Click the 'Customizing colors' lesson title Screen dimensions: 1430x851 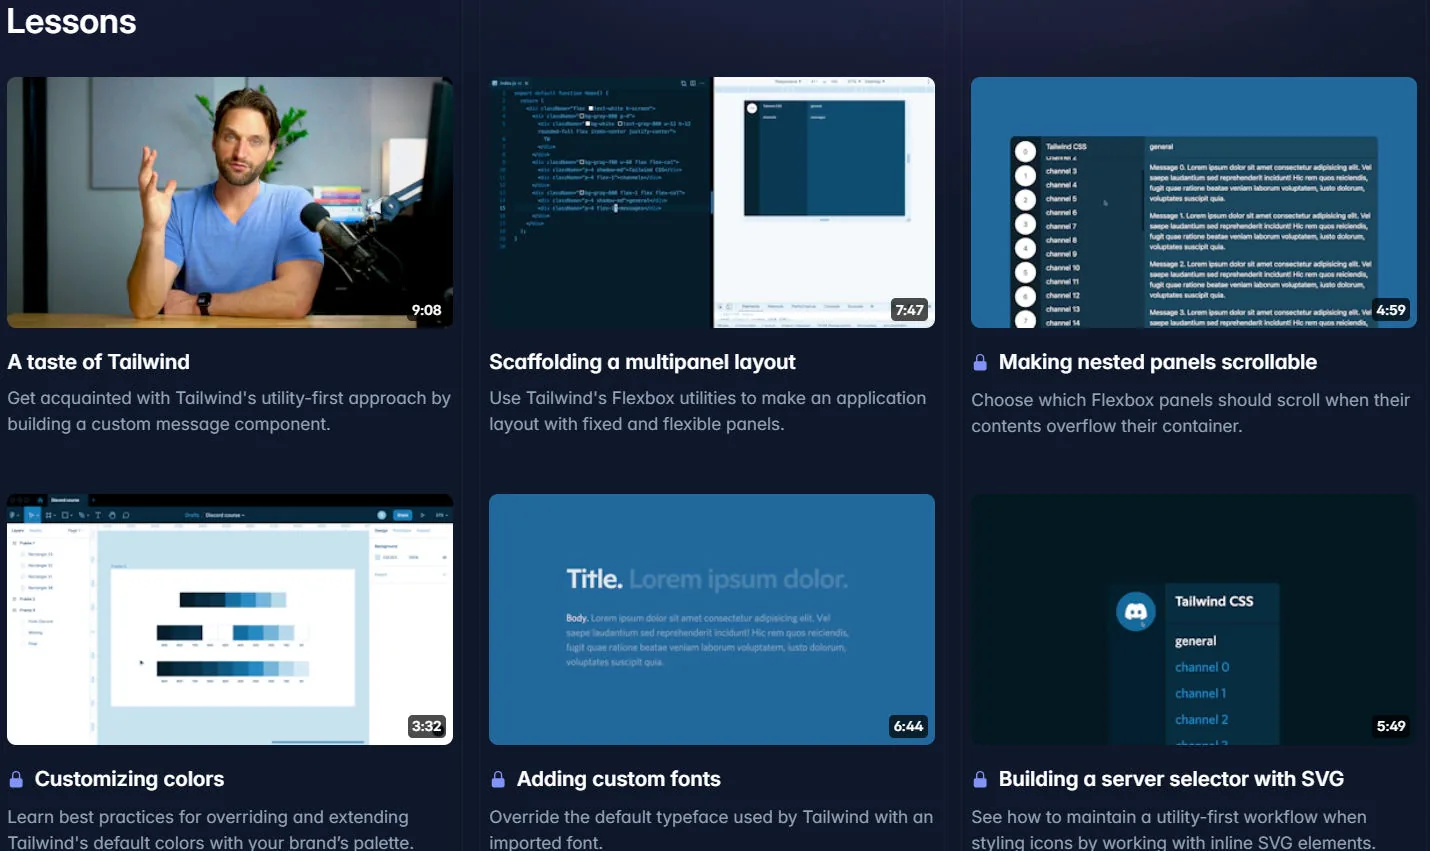[x=130, y=779]
